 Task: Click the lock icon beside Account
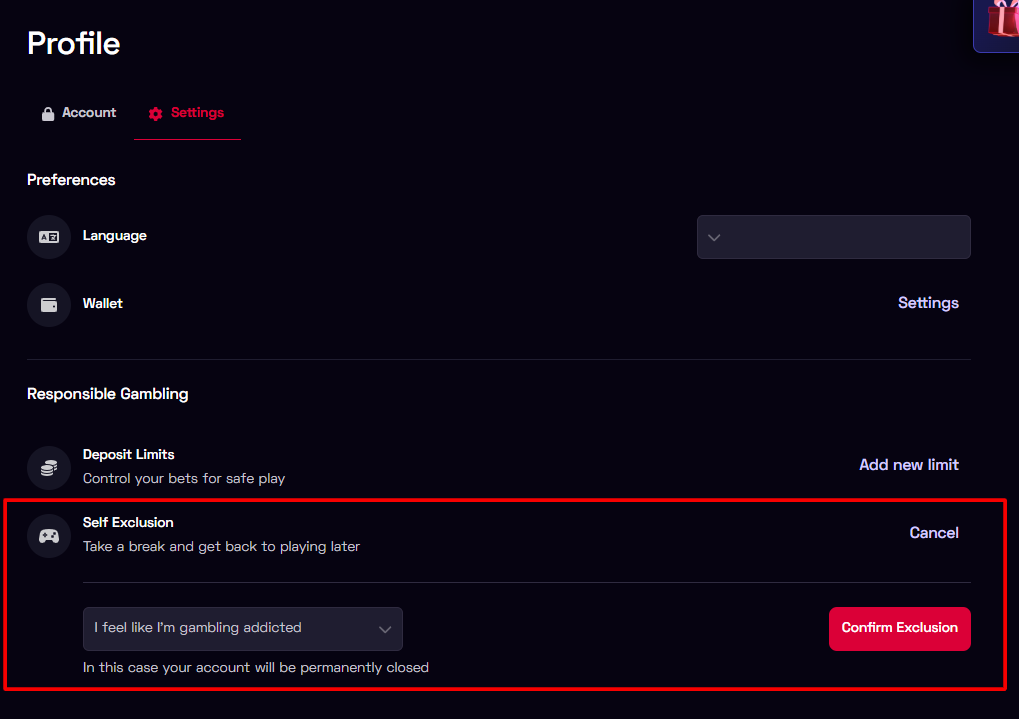click(x=48, y=114)
